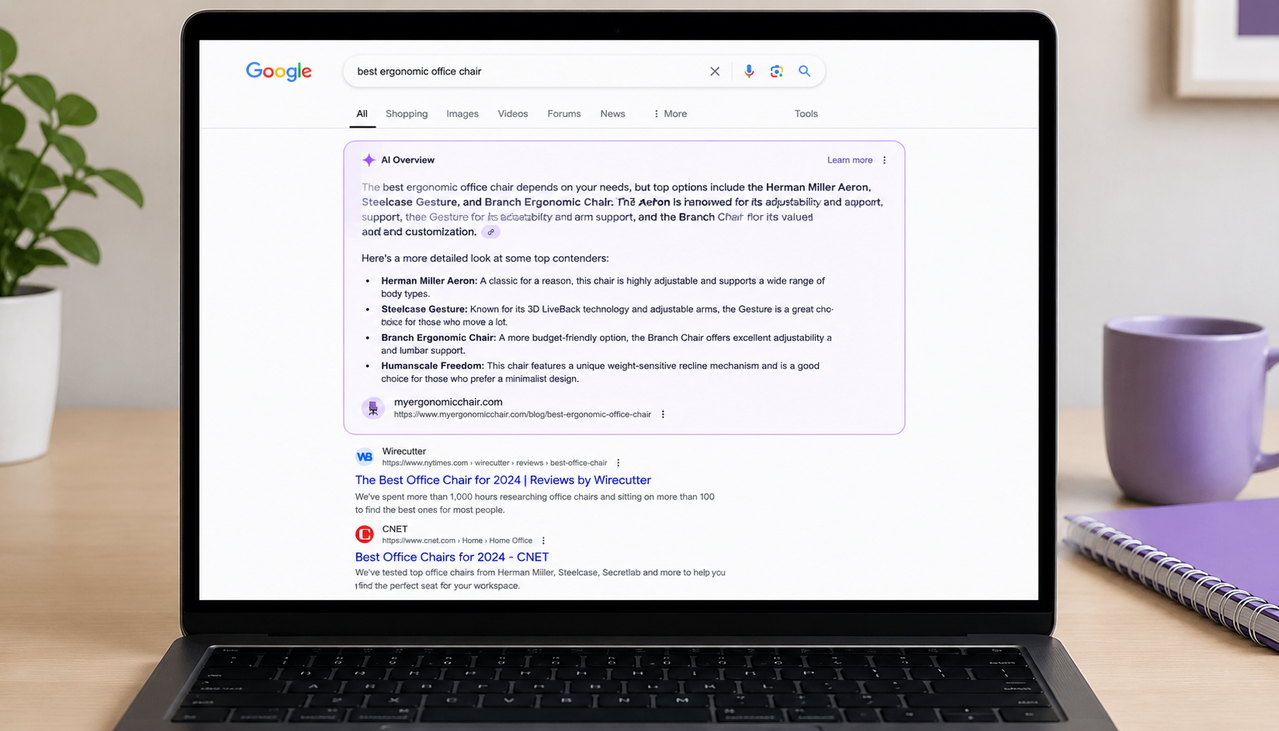Click 'Here's a more detailed look' sentence
This screenshot has height=731, width=1279.
coord(485,258)
